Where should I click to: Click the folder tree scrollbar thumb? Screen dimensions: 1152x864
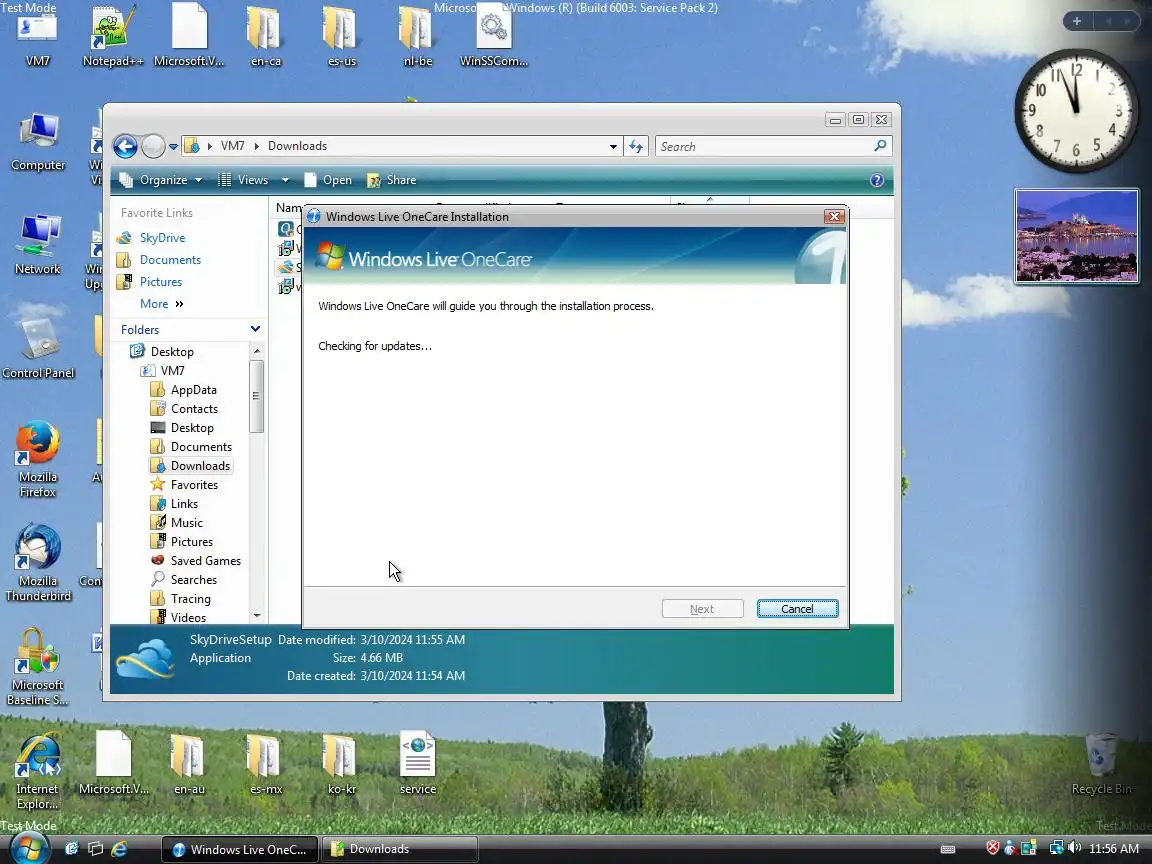(x=256, y=397)
